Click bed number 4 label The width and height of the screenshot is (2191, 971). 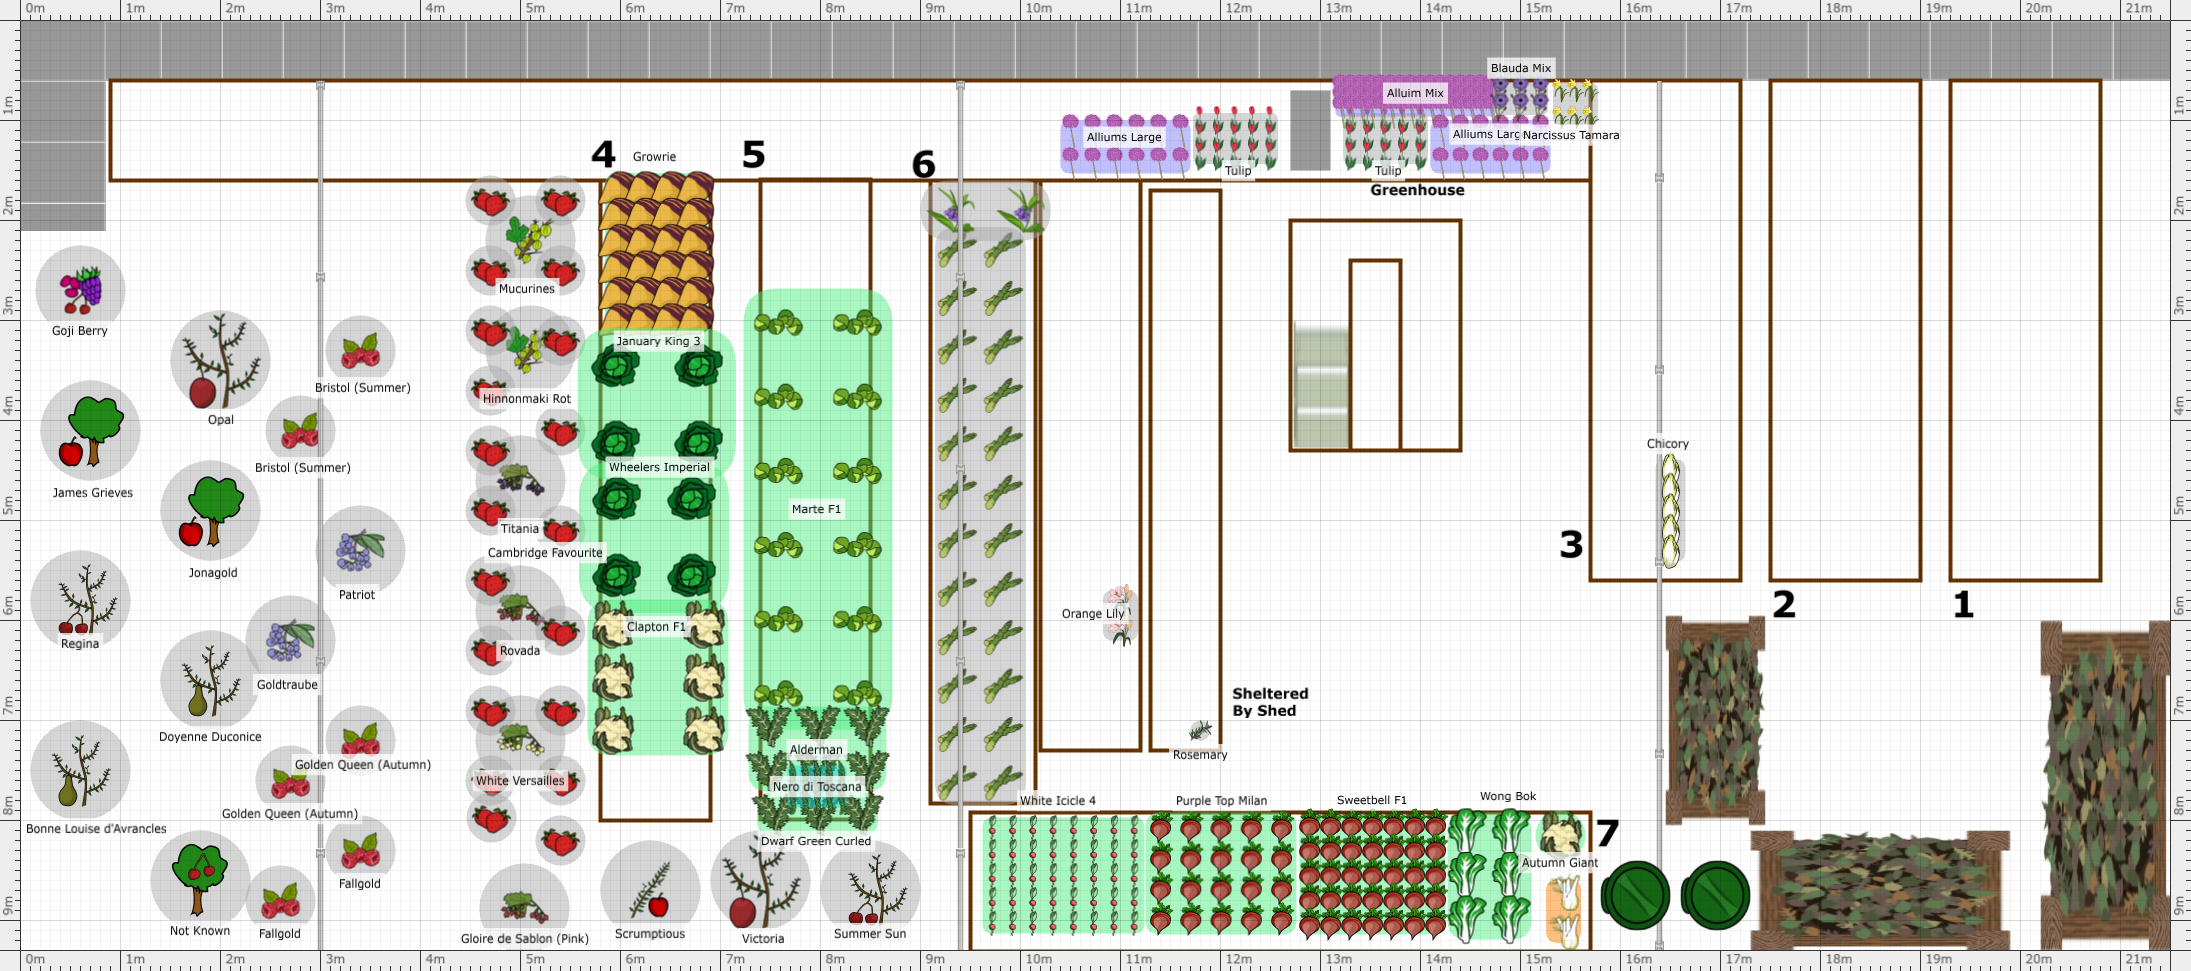click(x=603, y=154)
